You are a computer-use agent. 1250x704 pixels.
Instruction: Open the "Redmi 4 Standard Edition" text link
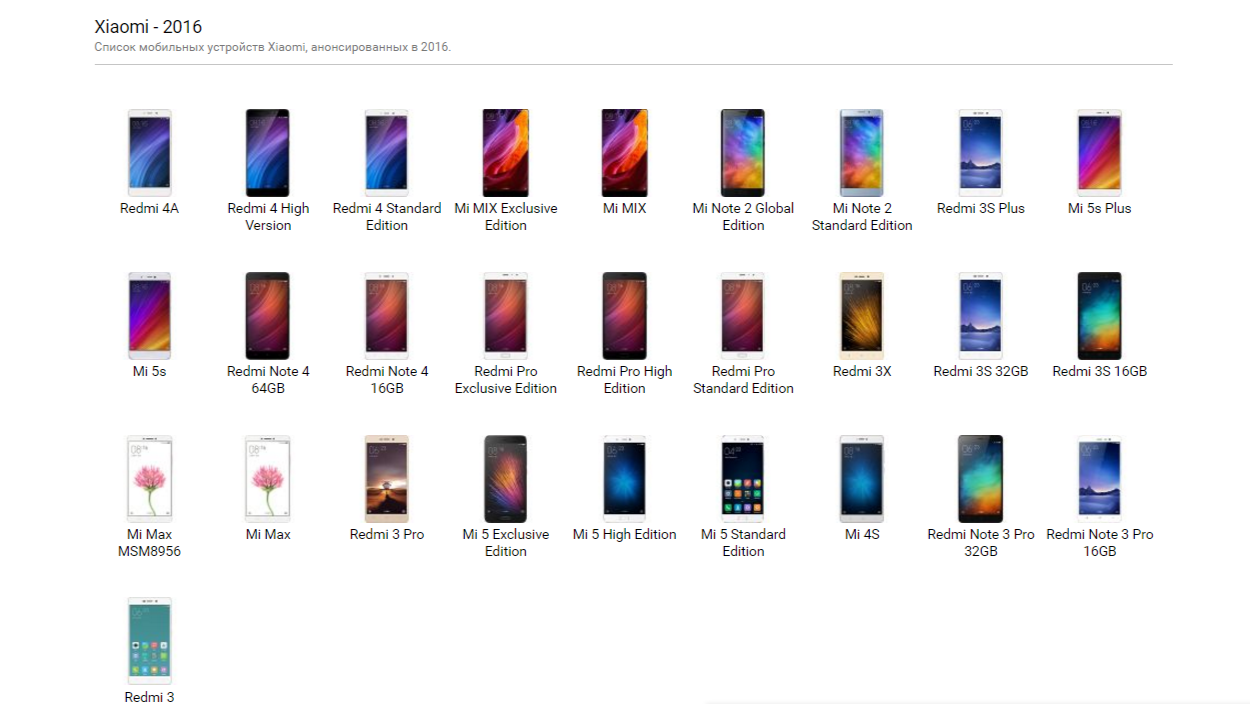(x=387, y=217)
